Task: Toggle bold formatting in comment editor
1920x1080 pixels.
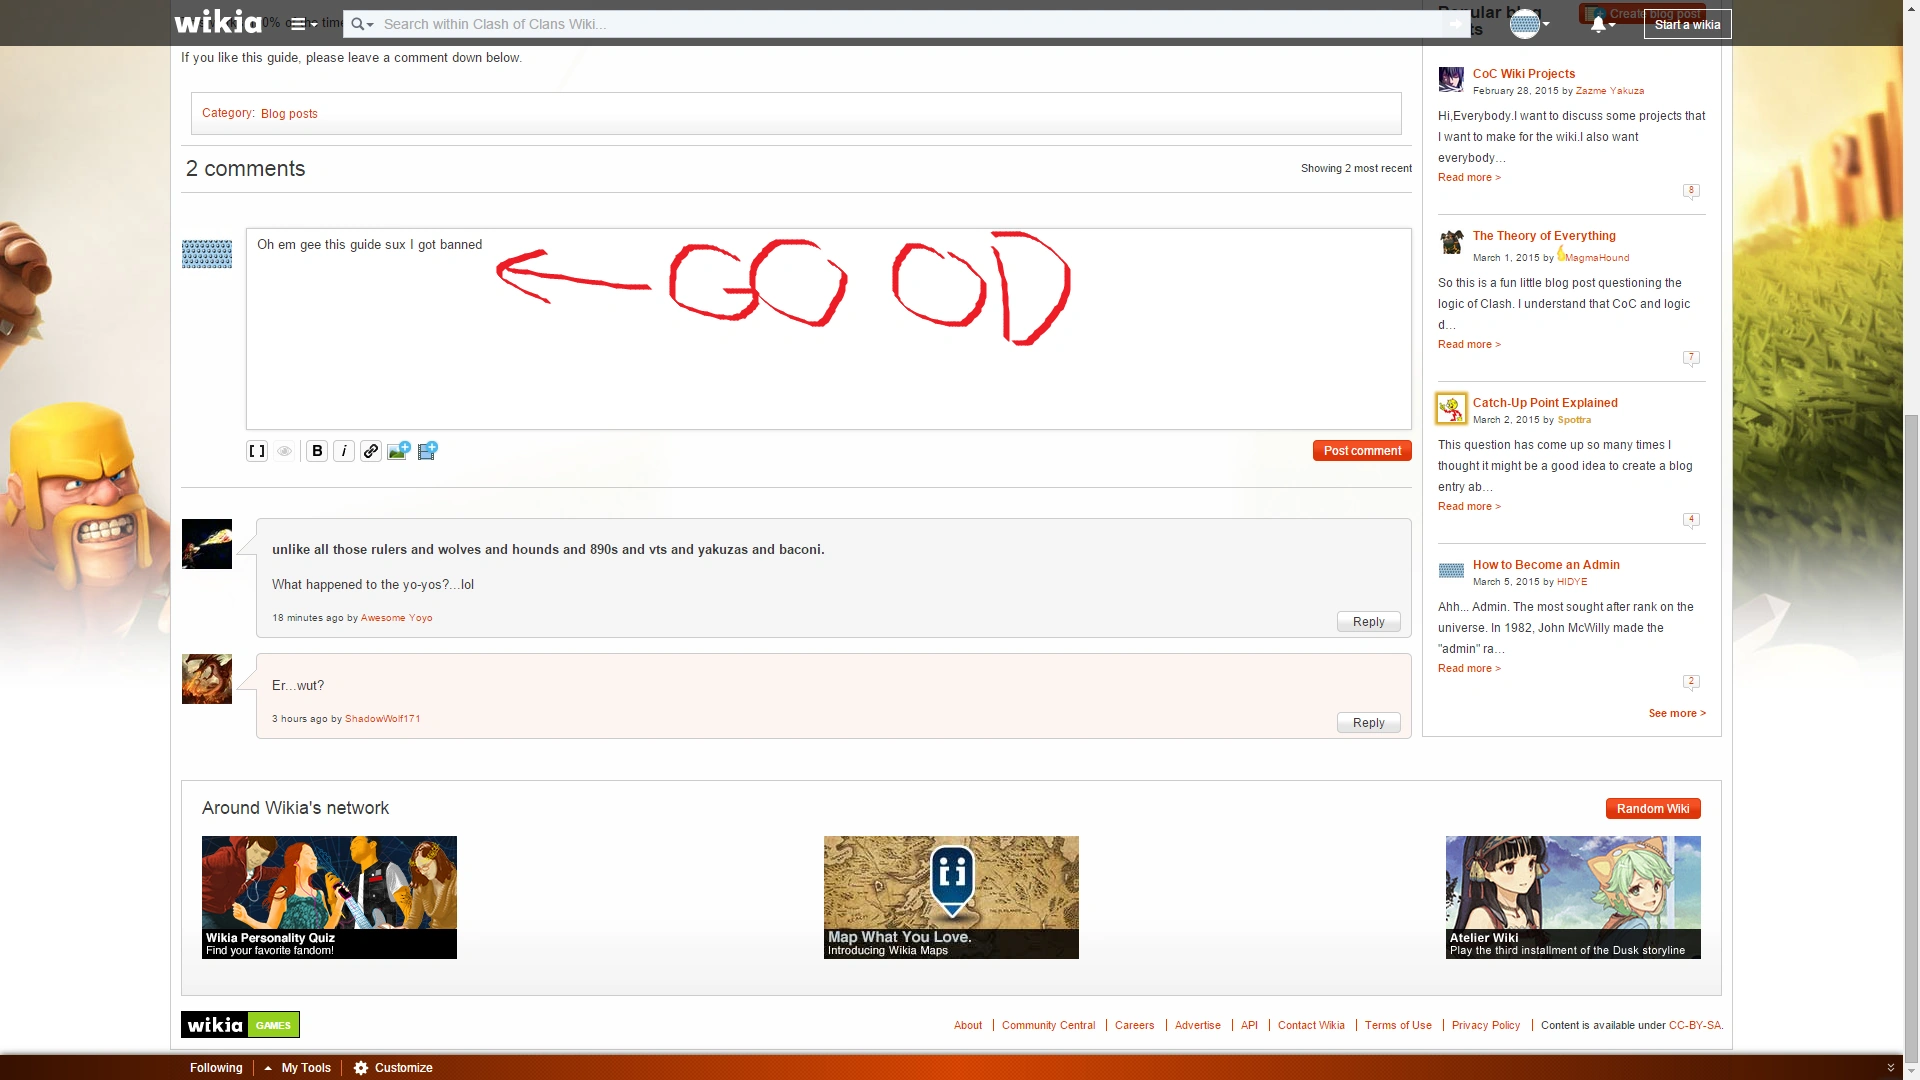Action: click(x=317, y=451)
